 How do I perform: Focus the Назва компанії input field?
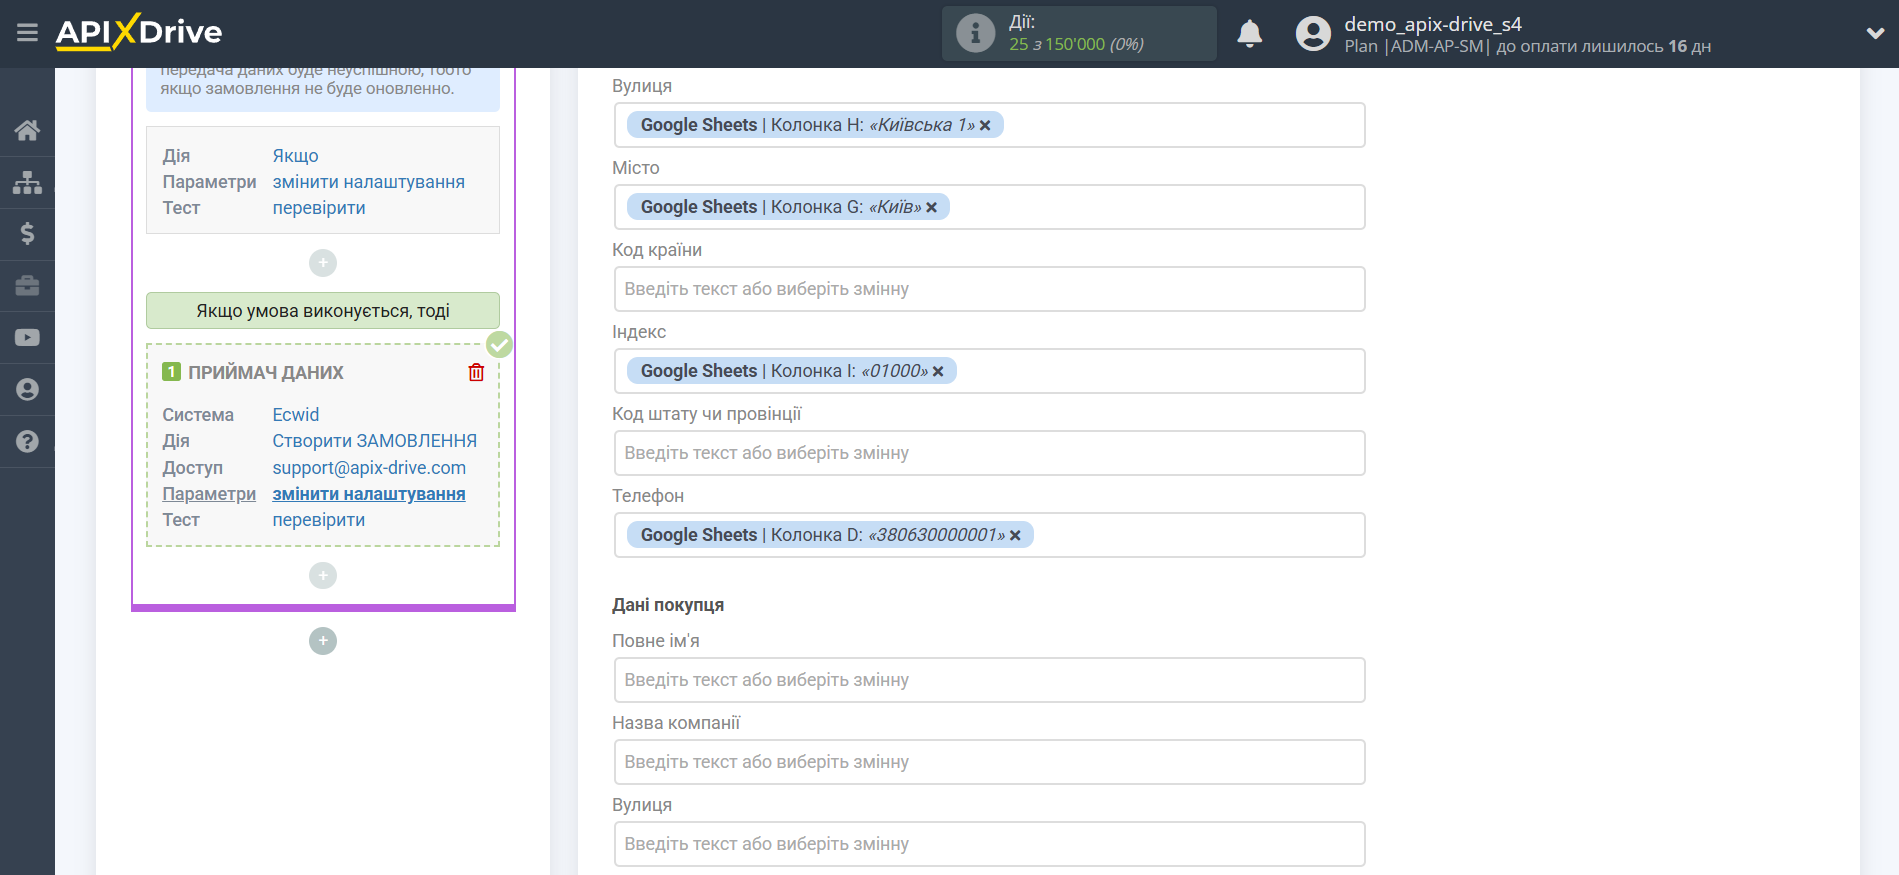[x=990, y=762]
